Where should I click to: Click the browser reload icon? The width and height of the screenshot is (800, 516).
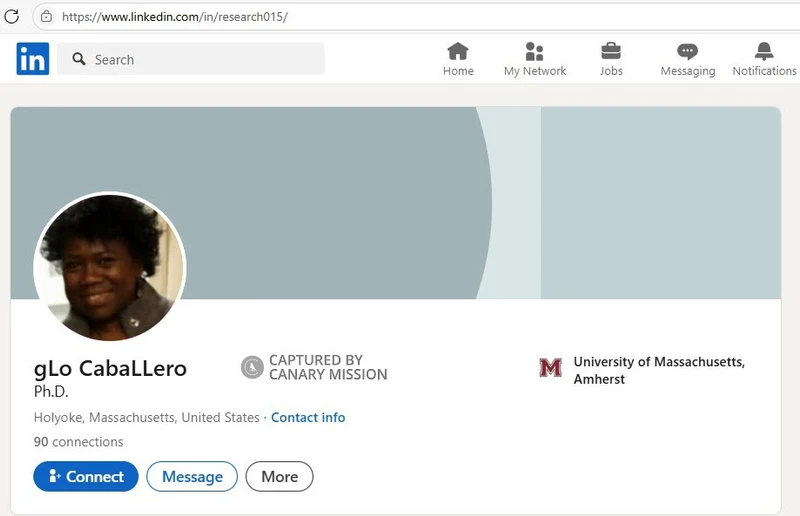coord(12,16)
